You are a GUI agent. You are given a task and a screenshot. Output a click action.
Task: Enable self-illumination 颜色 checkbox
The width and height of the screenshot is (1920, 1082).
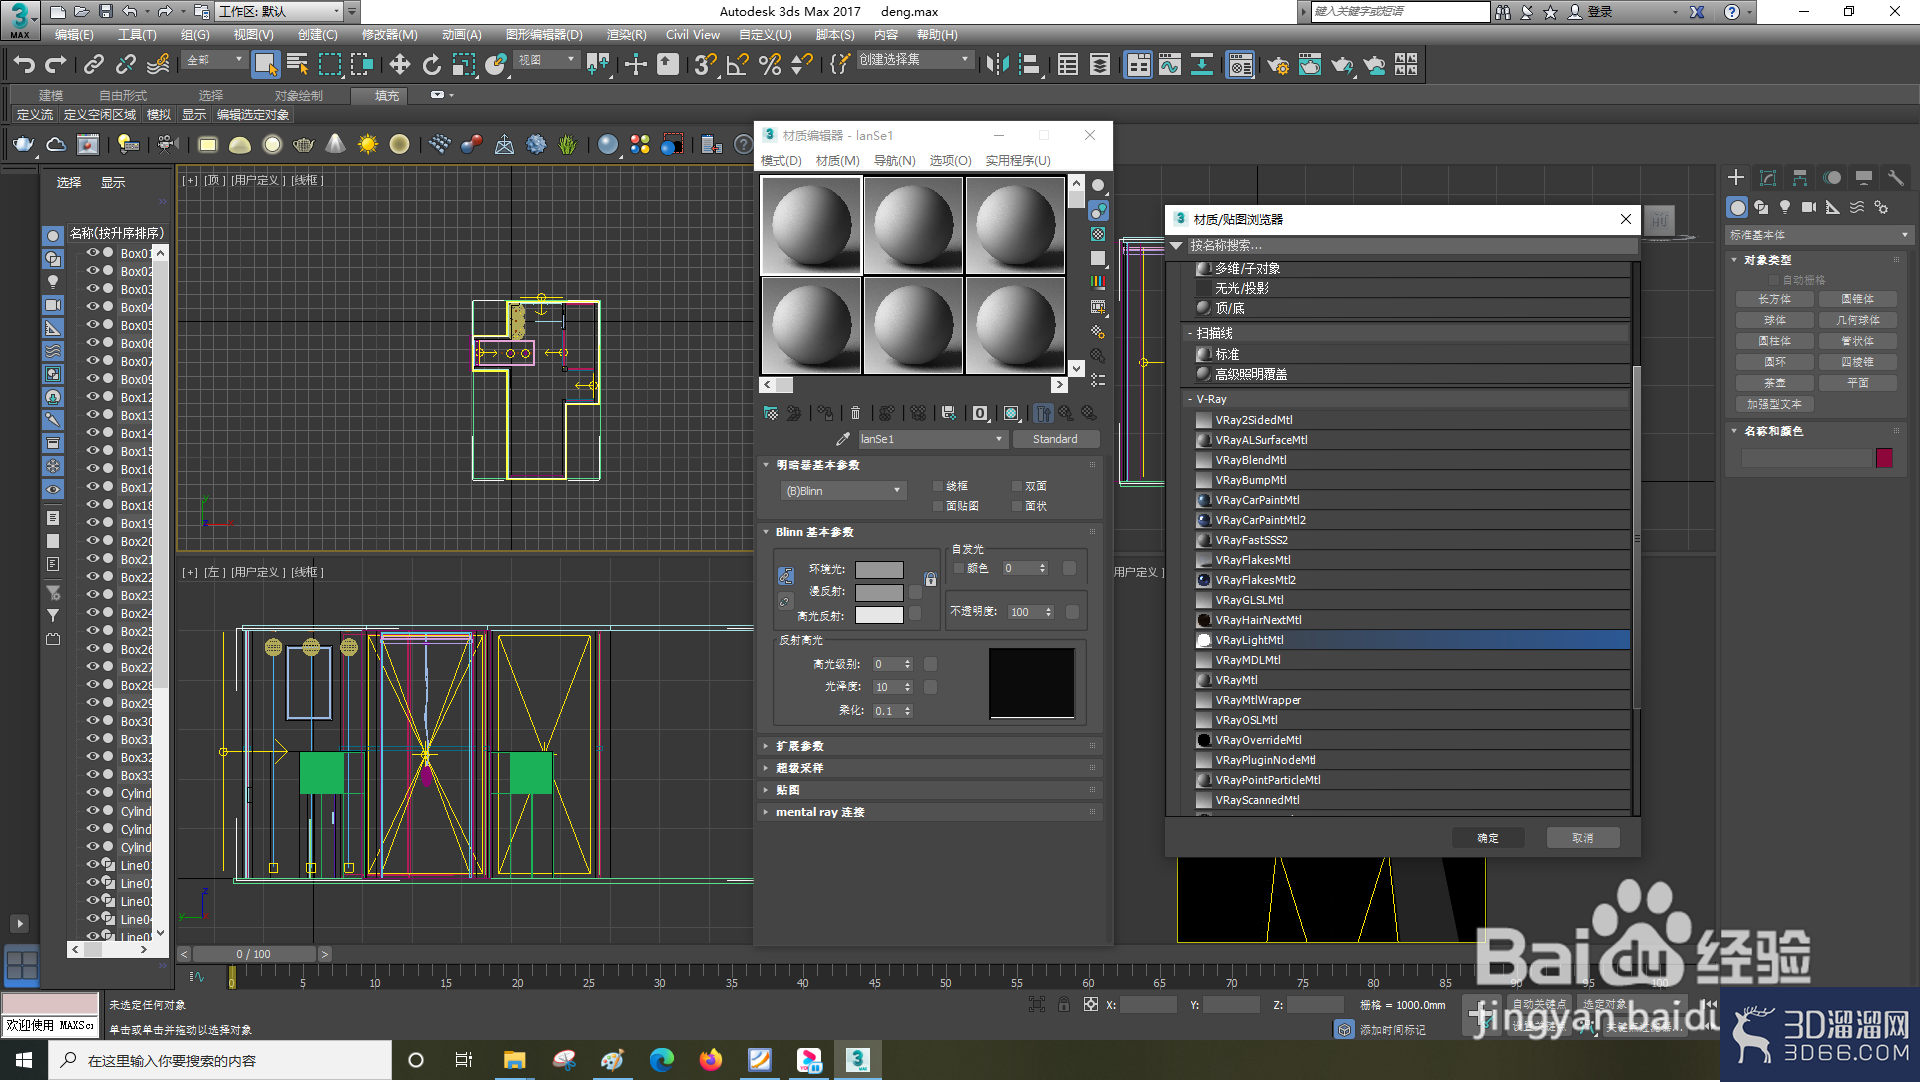[959, 569]
